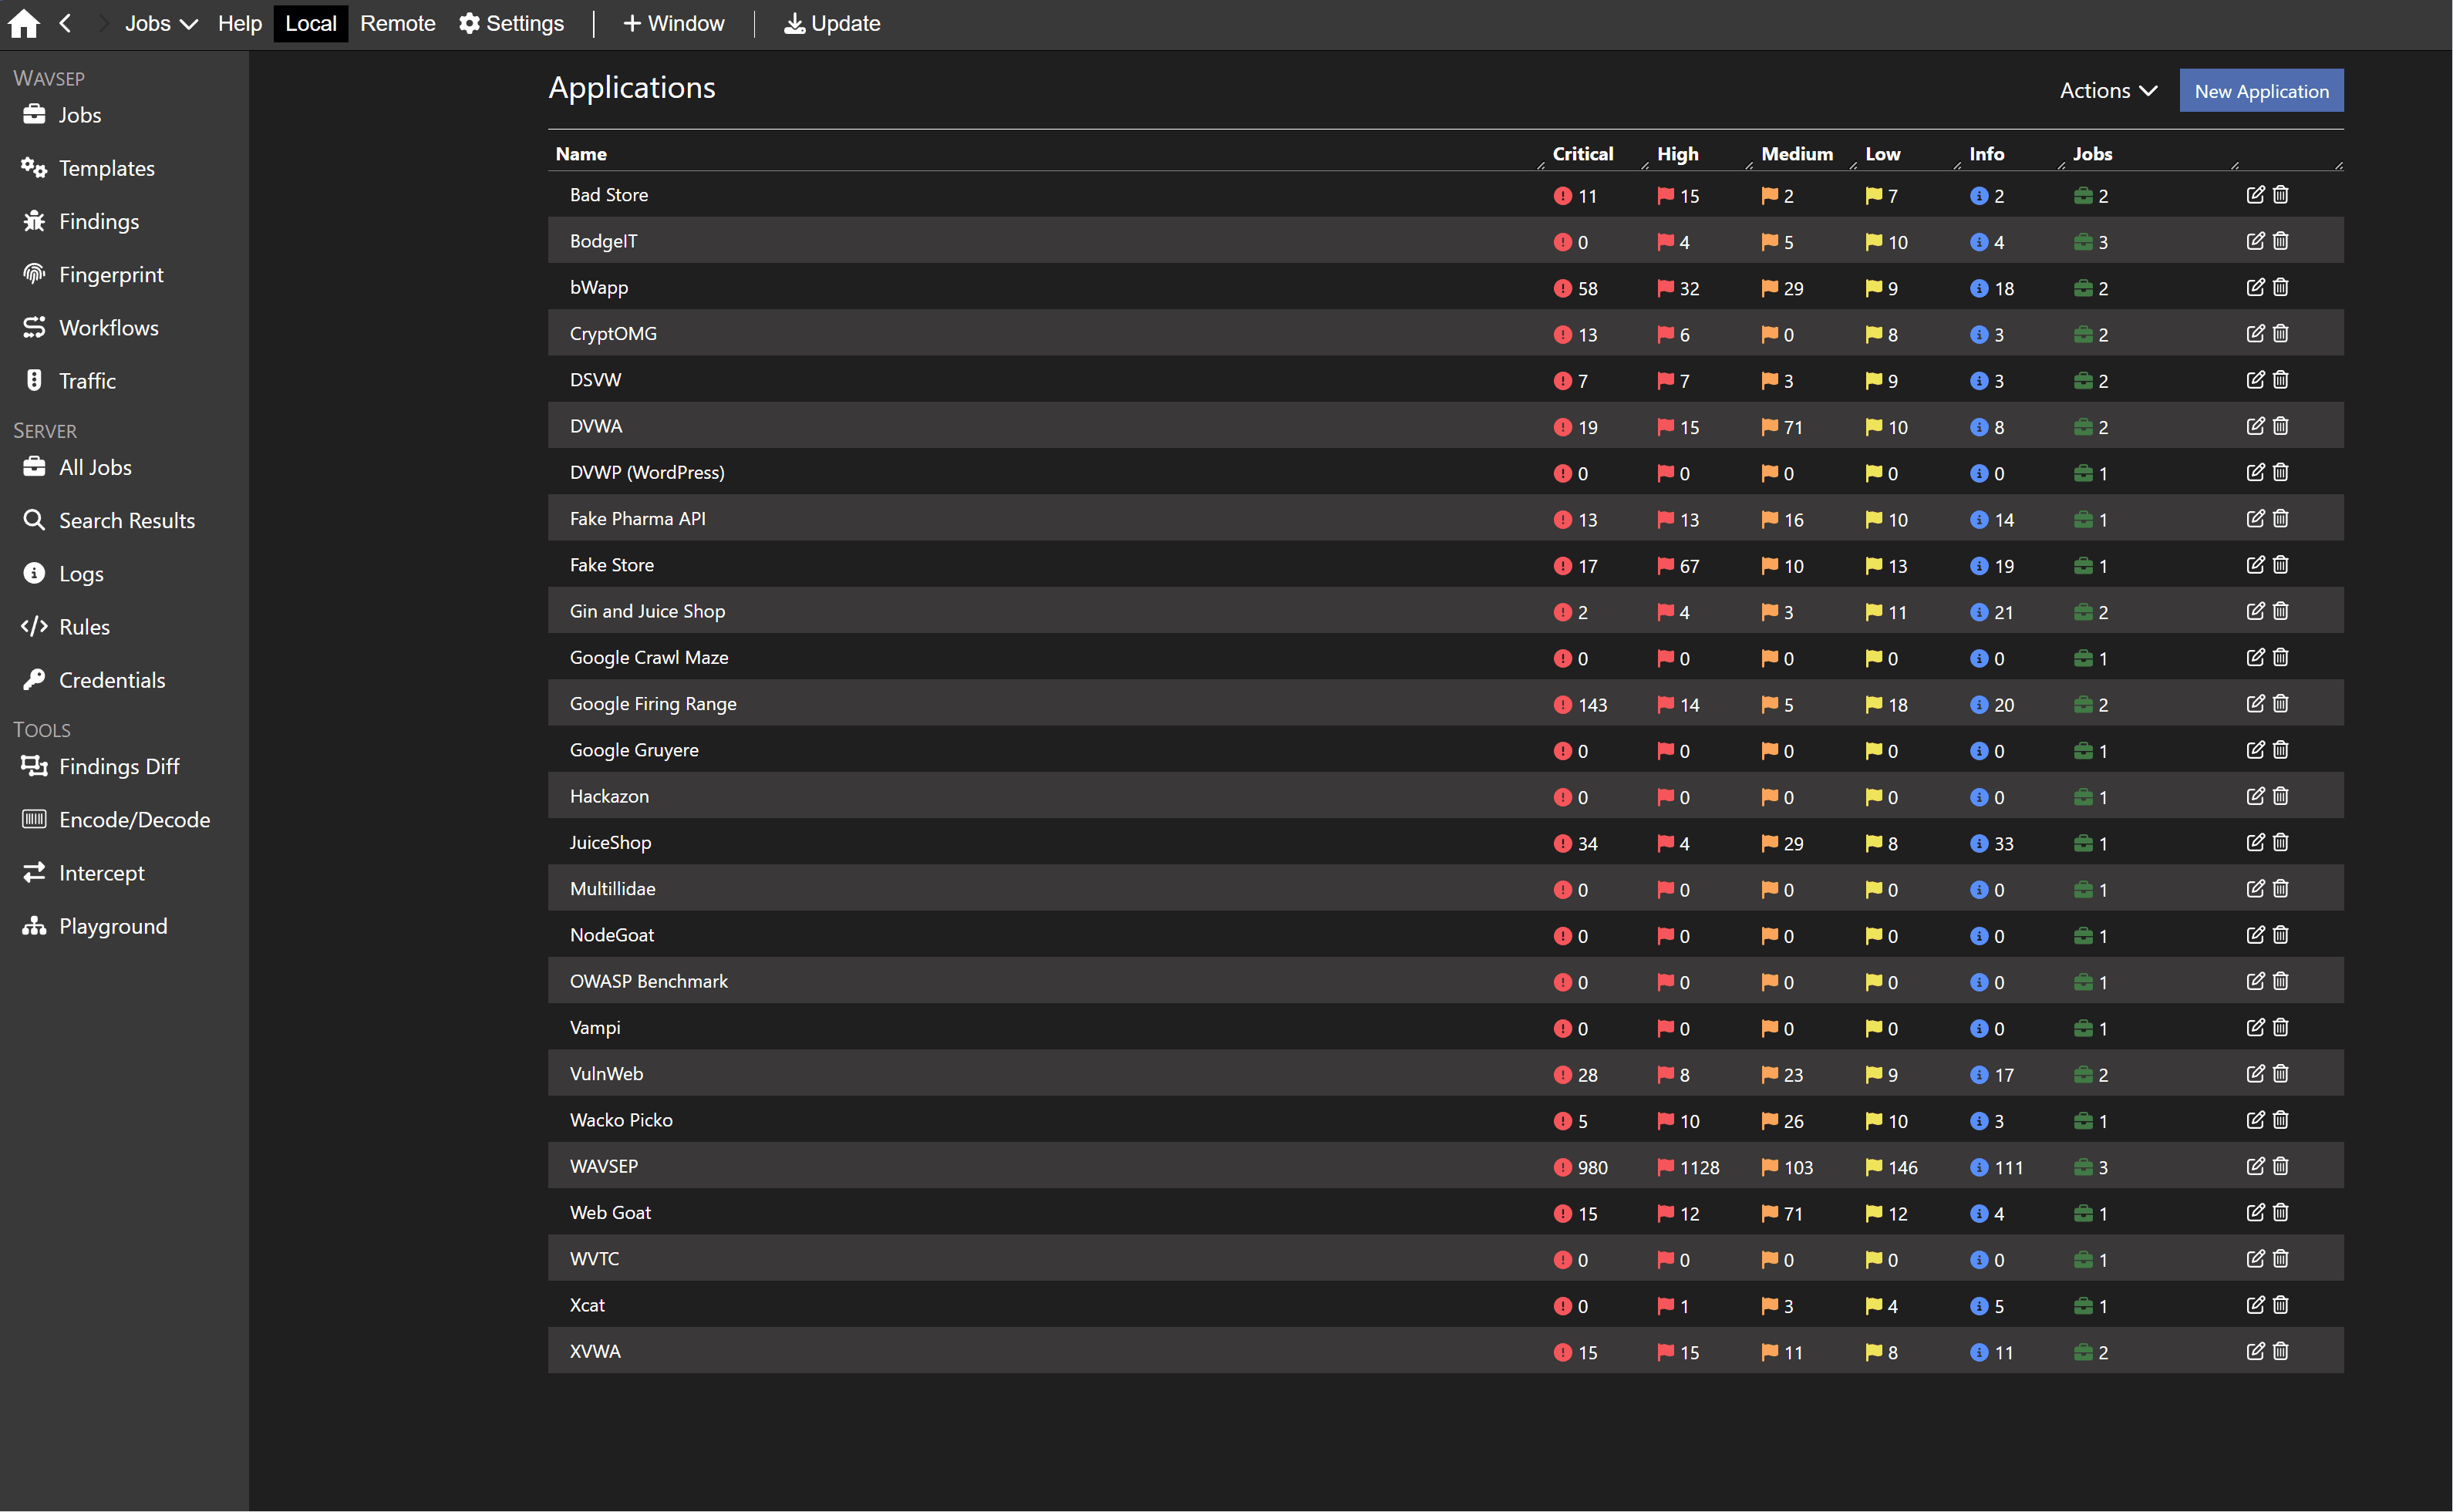Click the home icon in top bar

pyautogui.click(x=24, y=24)
